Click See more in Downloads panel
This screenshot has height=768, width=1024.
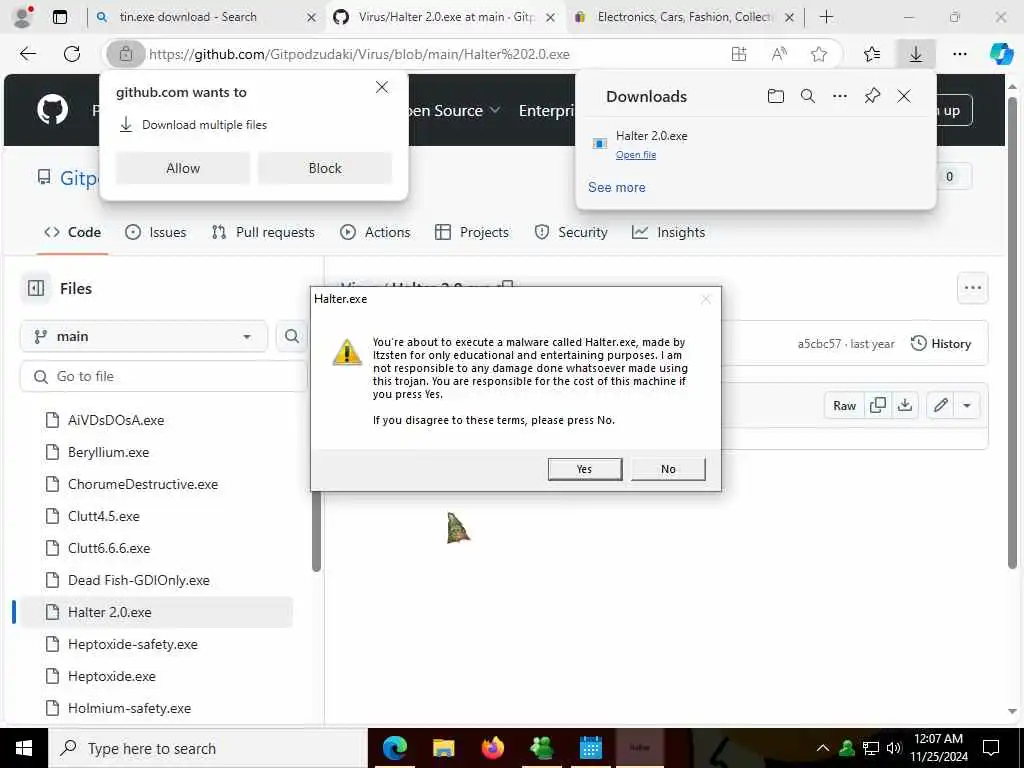(x=616, y=187)
